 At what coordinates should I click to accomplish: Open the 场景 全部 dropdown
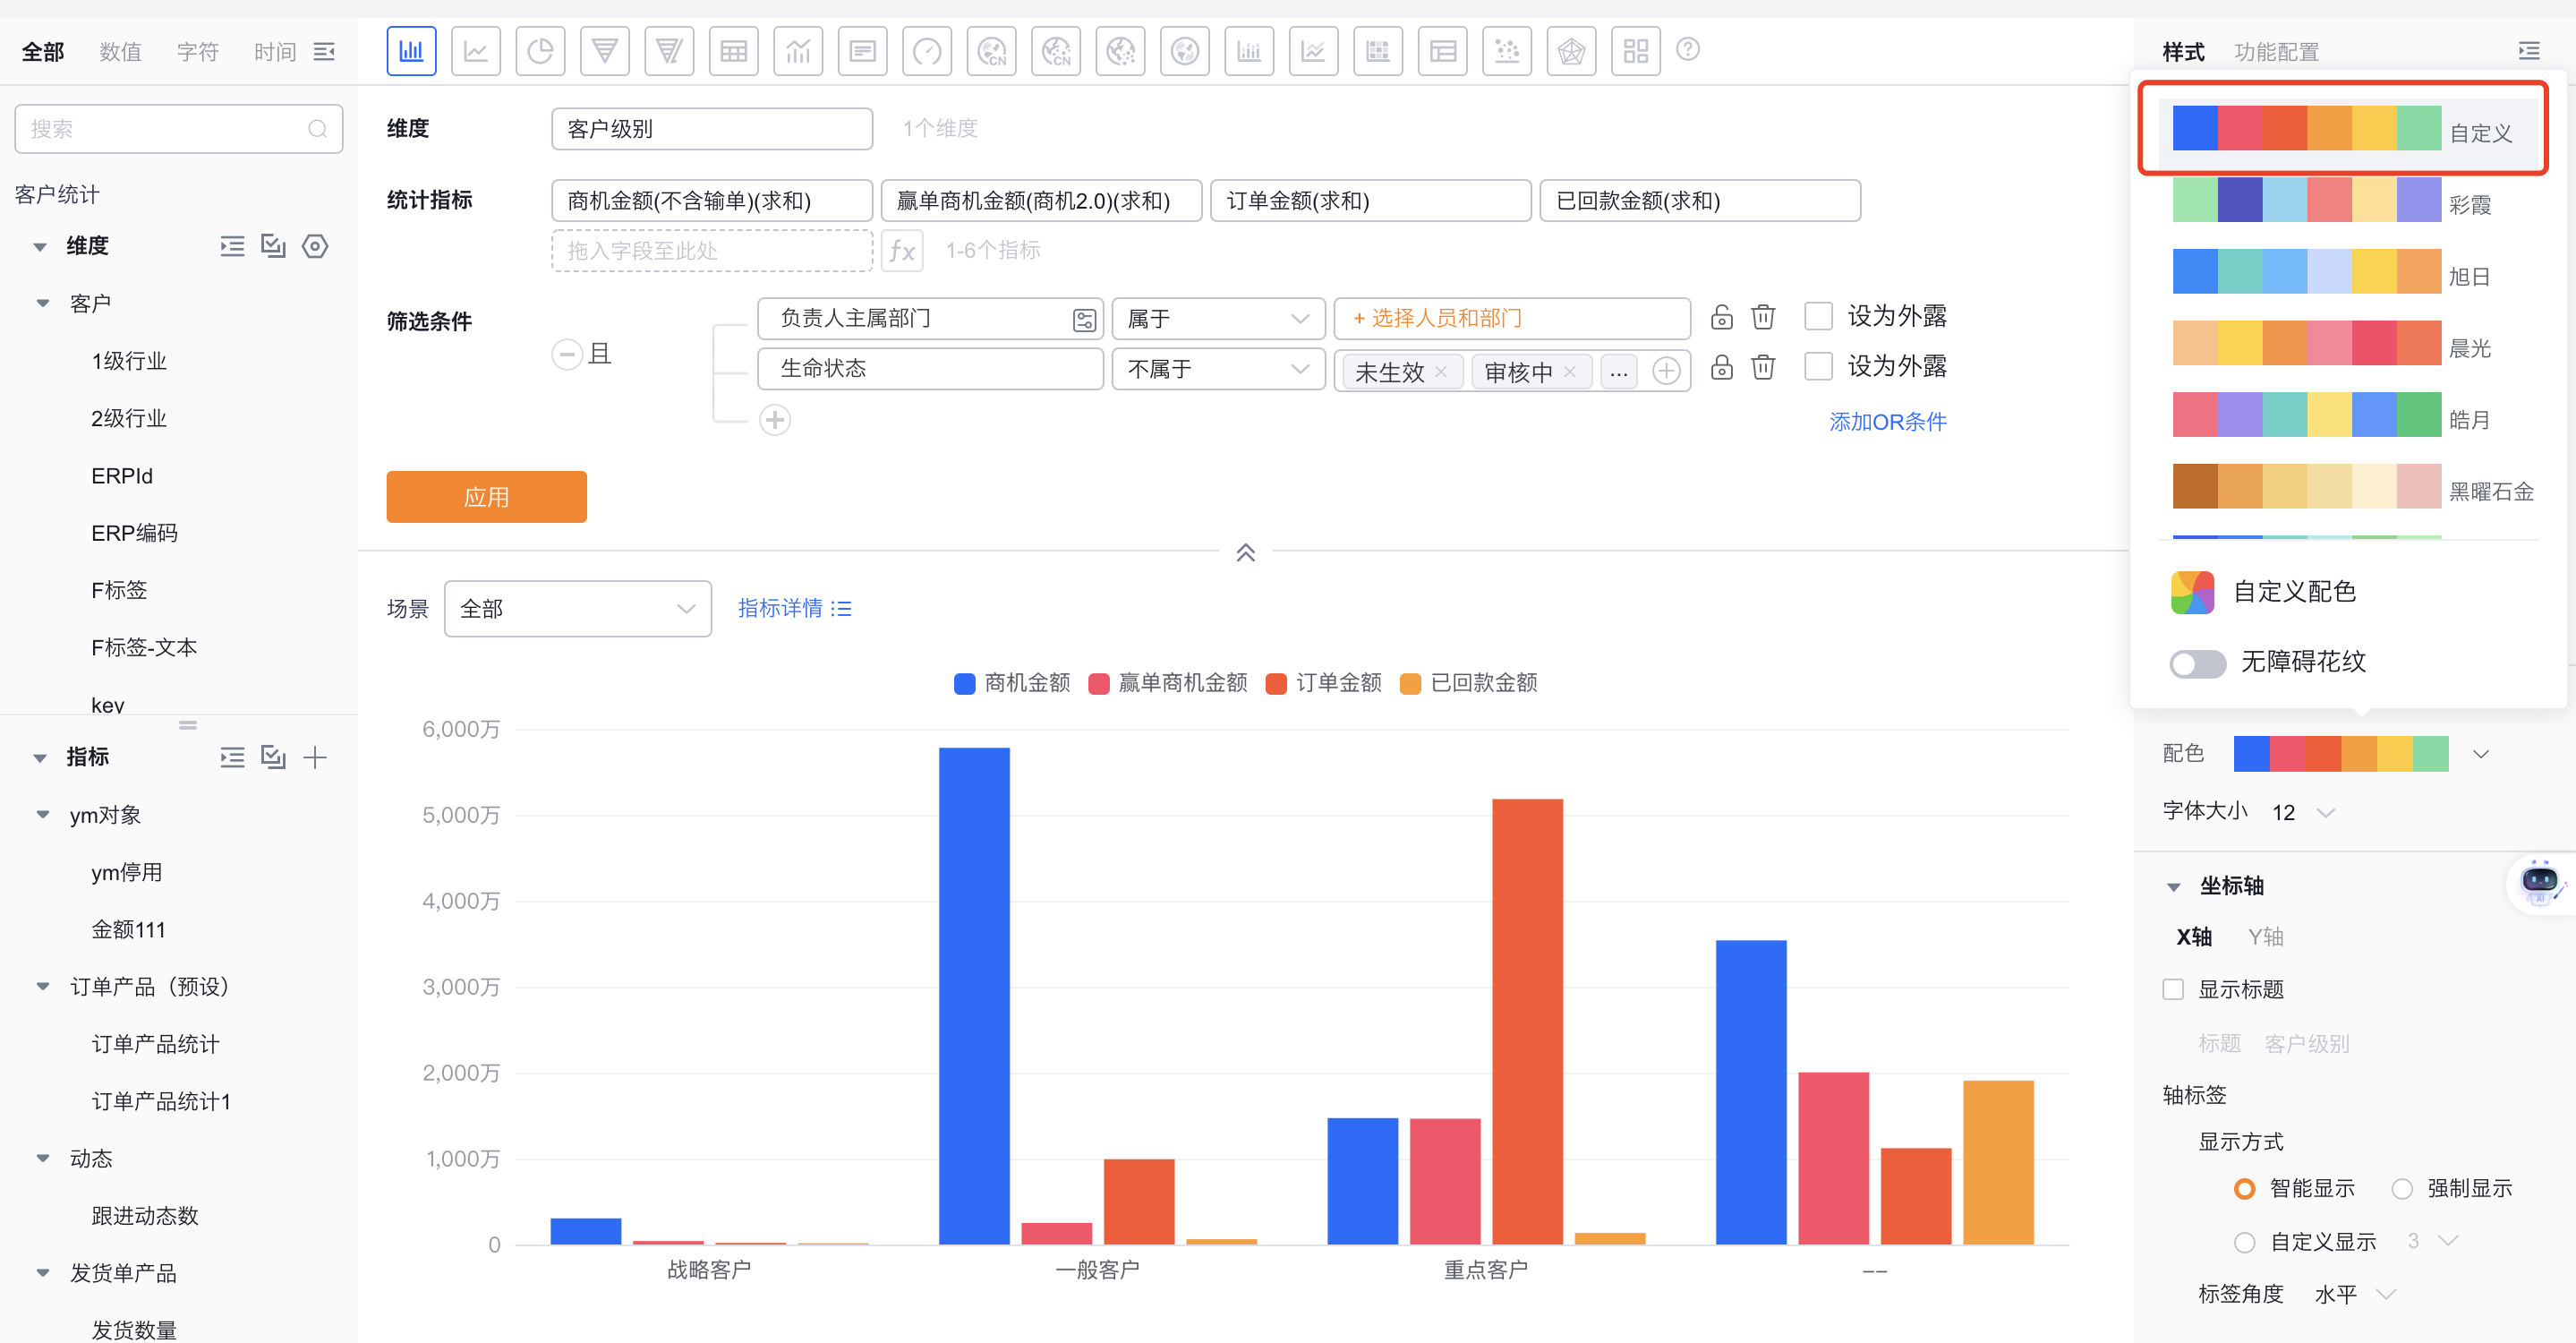coord(577,608)
